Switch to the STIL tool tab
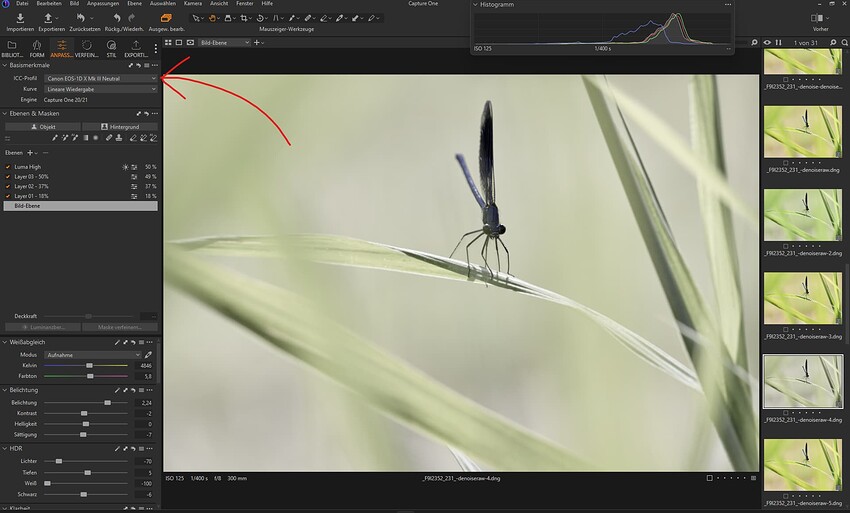The height and width of the screenshot is (513, 850). [111, 49]
